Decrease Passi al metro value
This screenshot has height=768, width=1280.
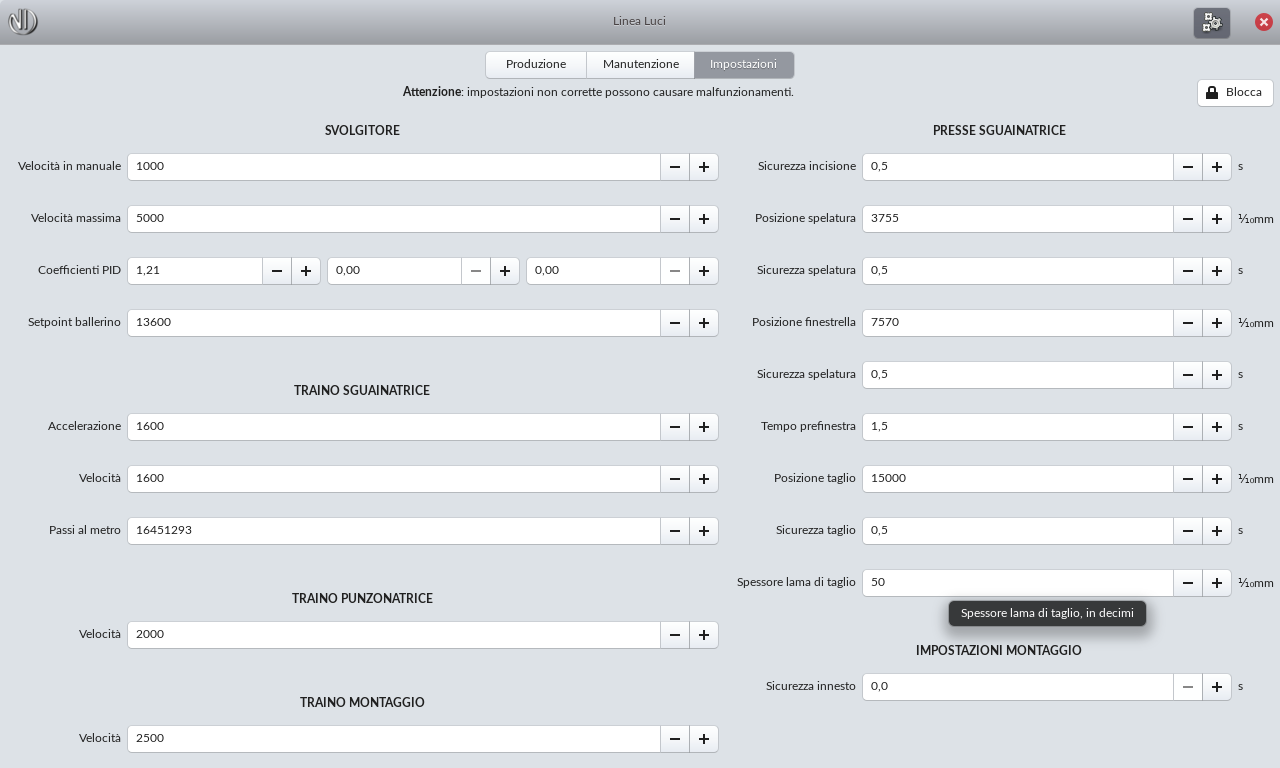tap(675, 531)
